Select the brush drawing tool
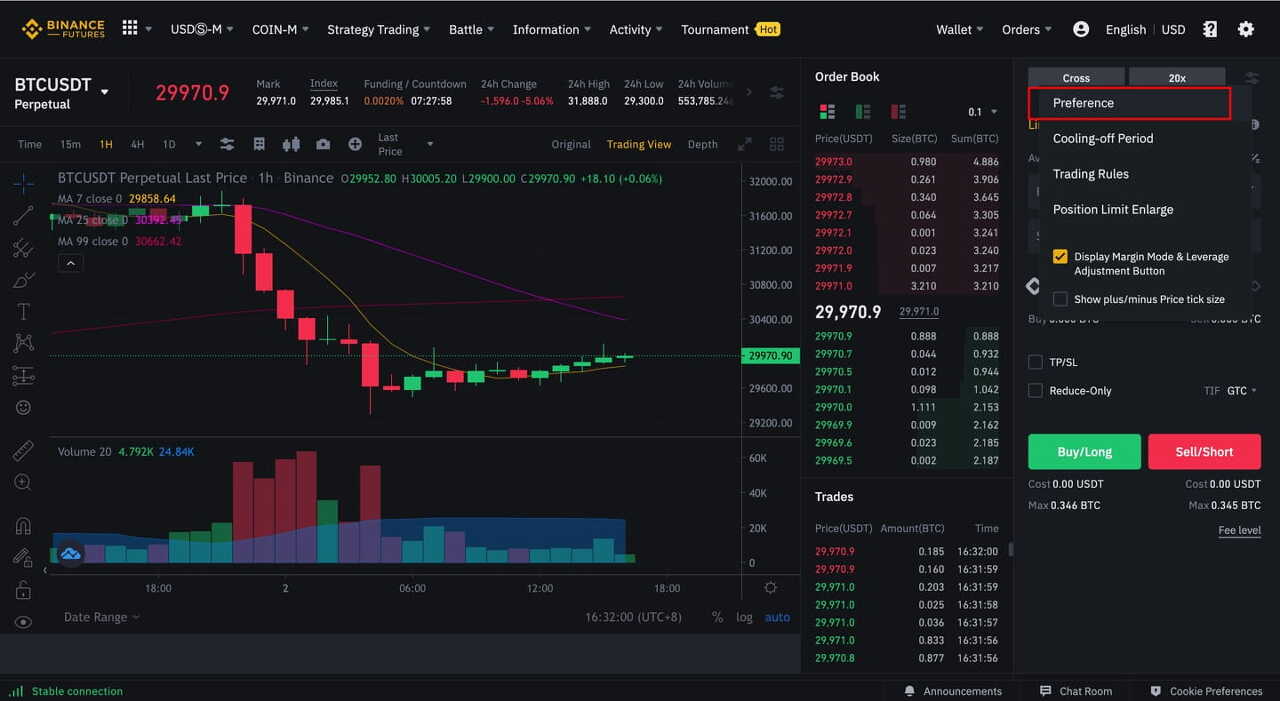Image resolution: width=1280 pixels, height=701 pixels. [x=23, y=280]
